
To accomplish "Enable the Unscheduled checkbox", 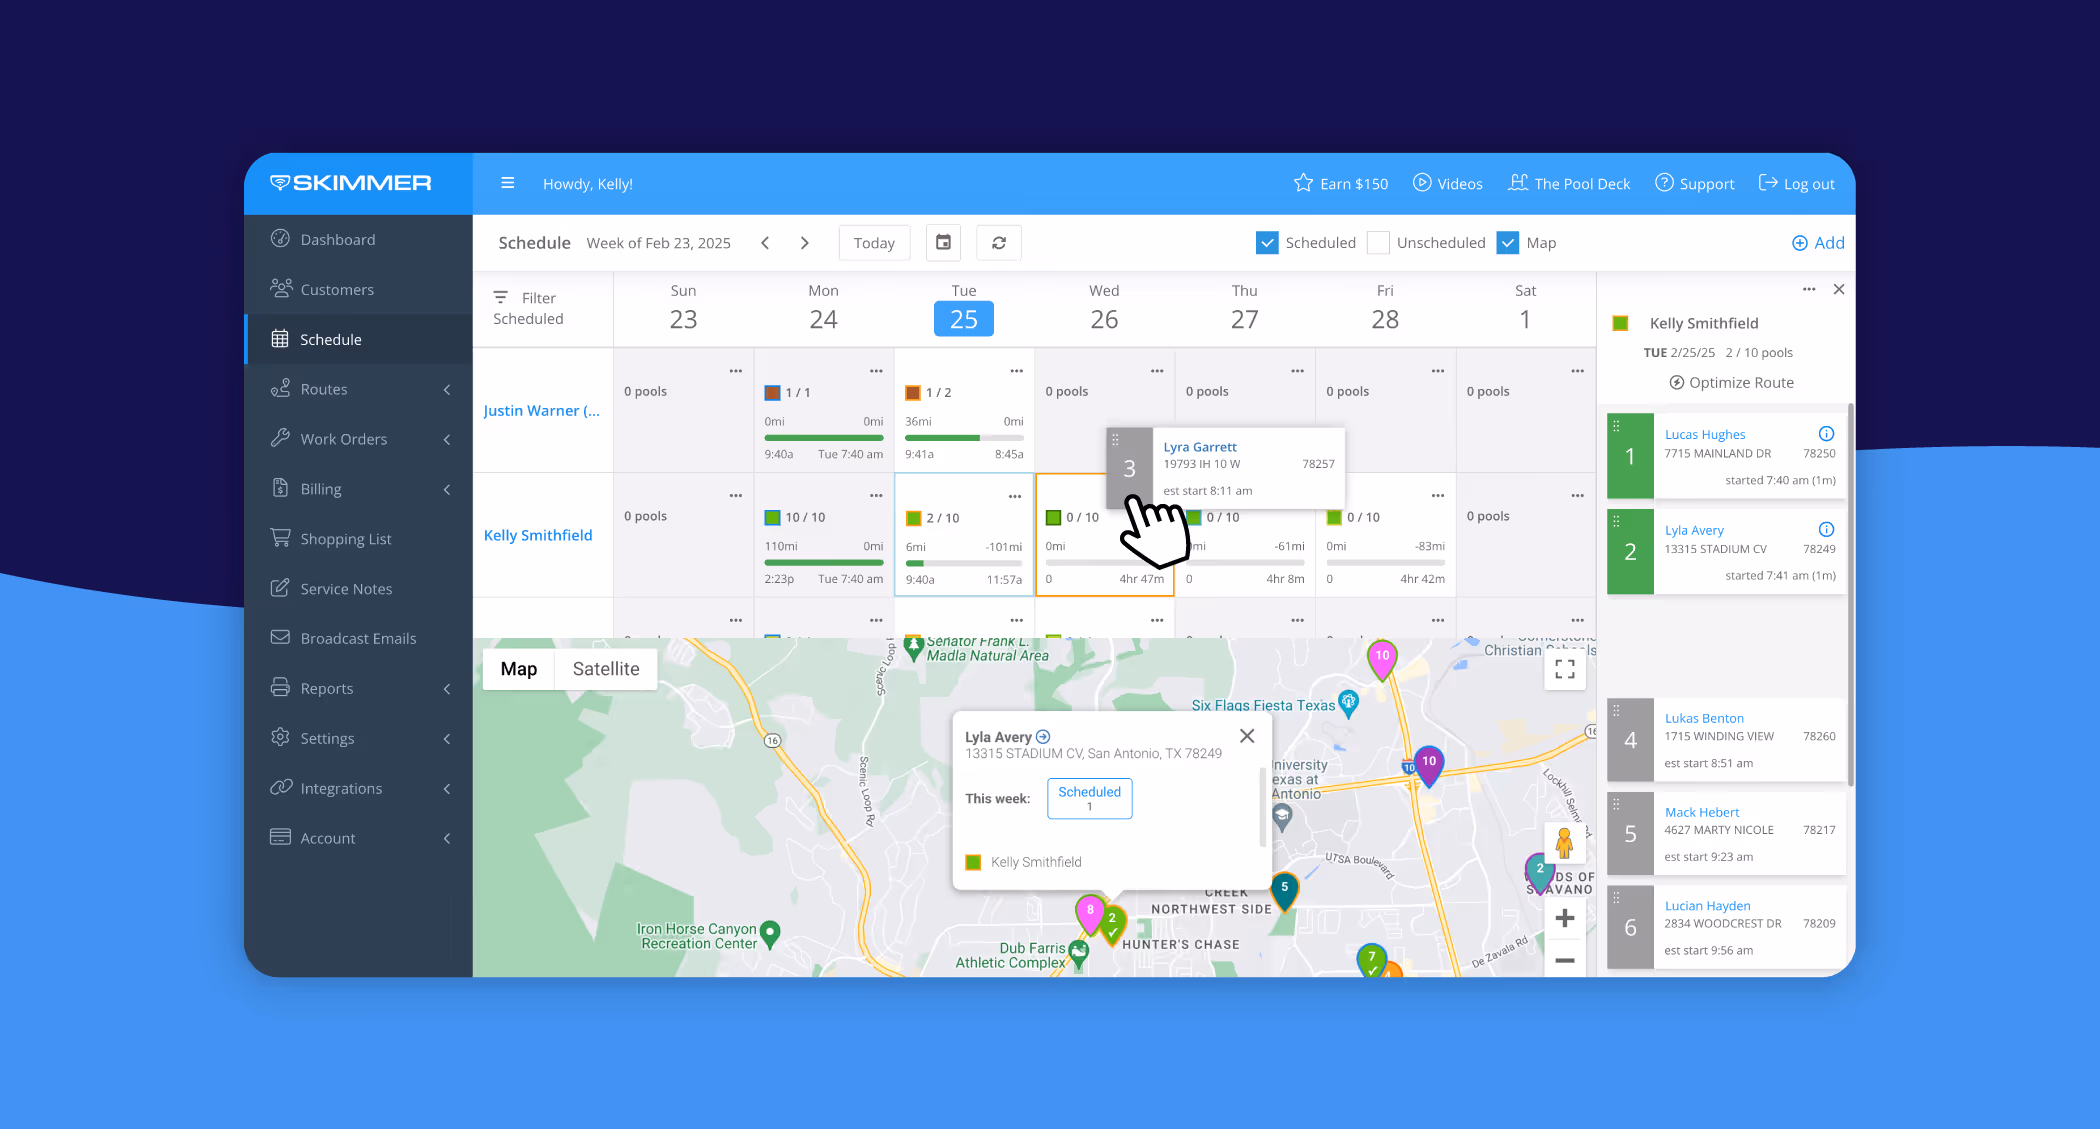I will (1378, 242).
